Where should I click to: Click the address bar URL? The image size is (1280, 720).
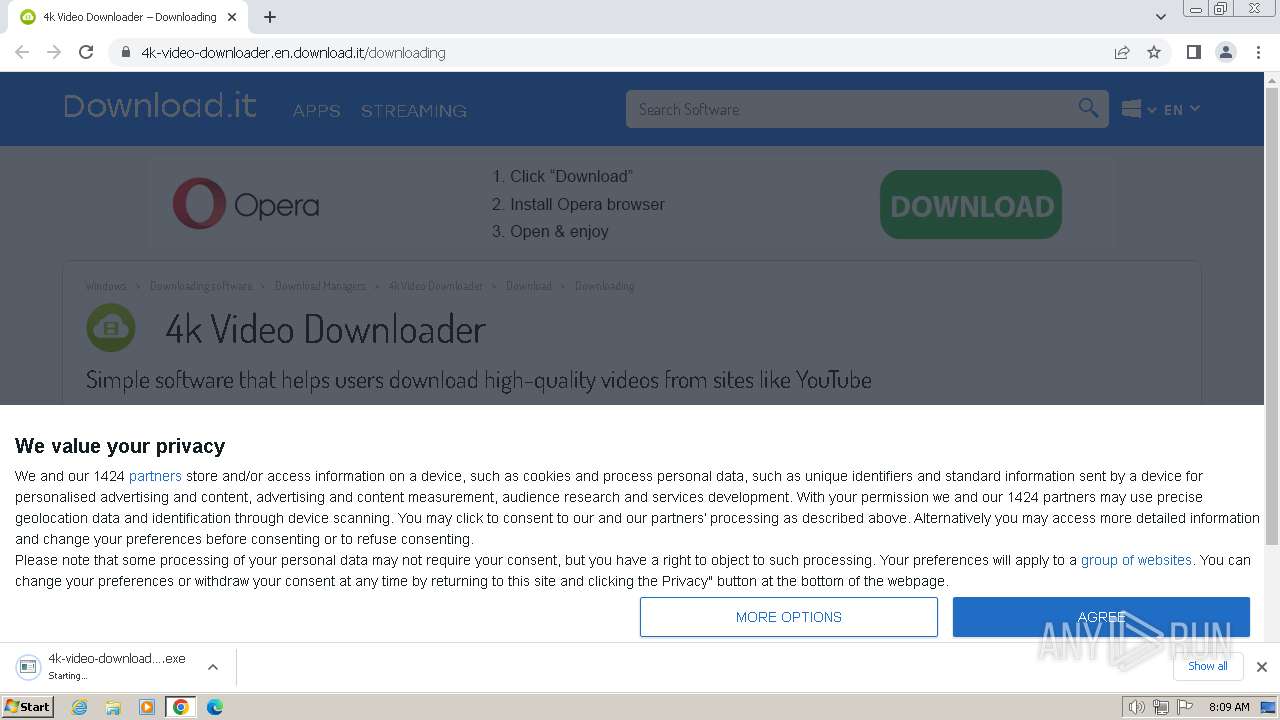pyautogui.click(x=293, y=52)
